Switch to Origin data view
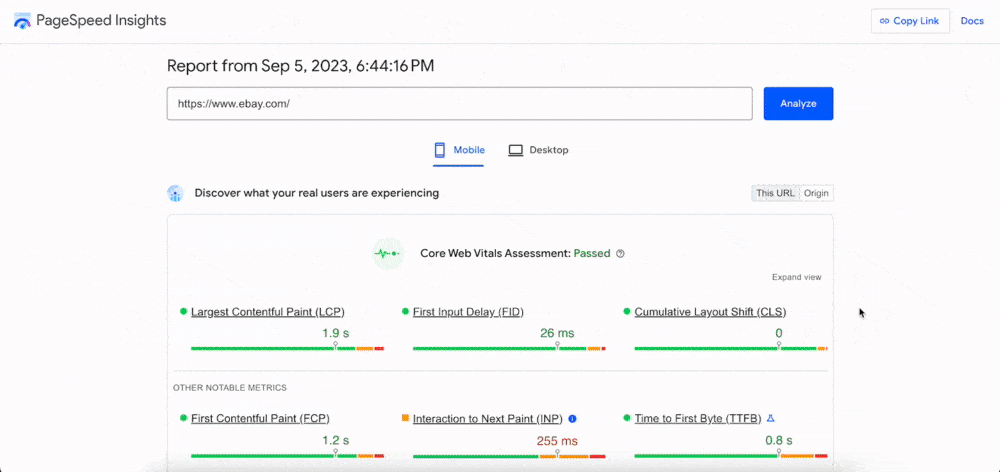 tap(816, 193)
